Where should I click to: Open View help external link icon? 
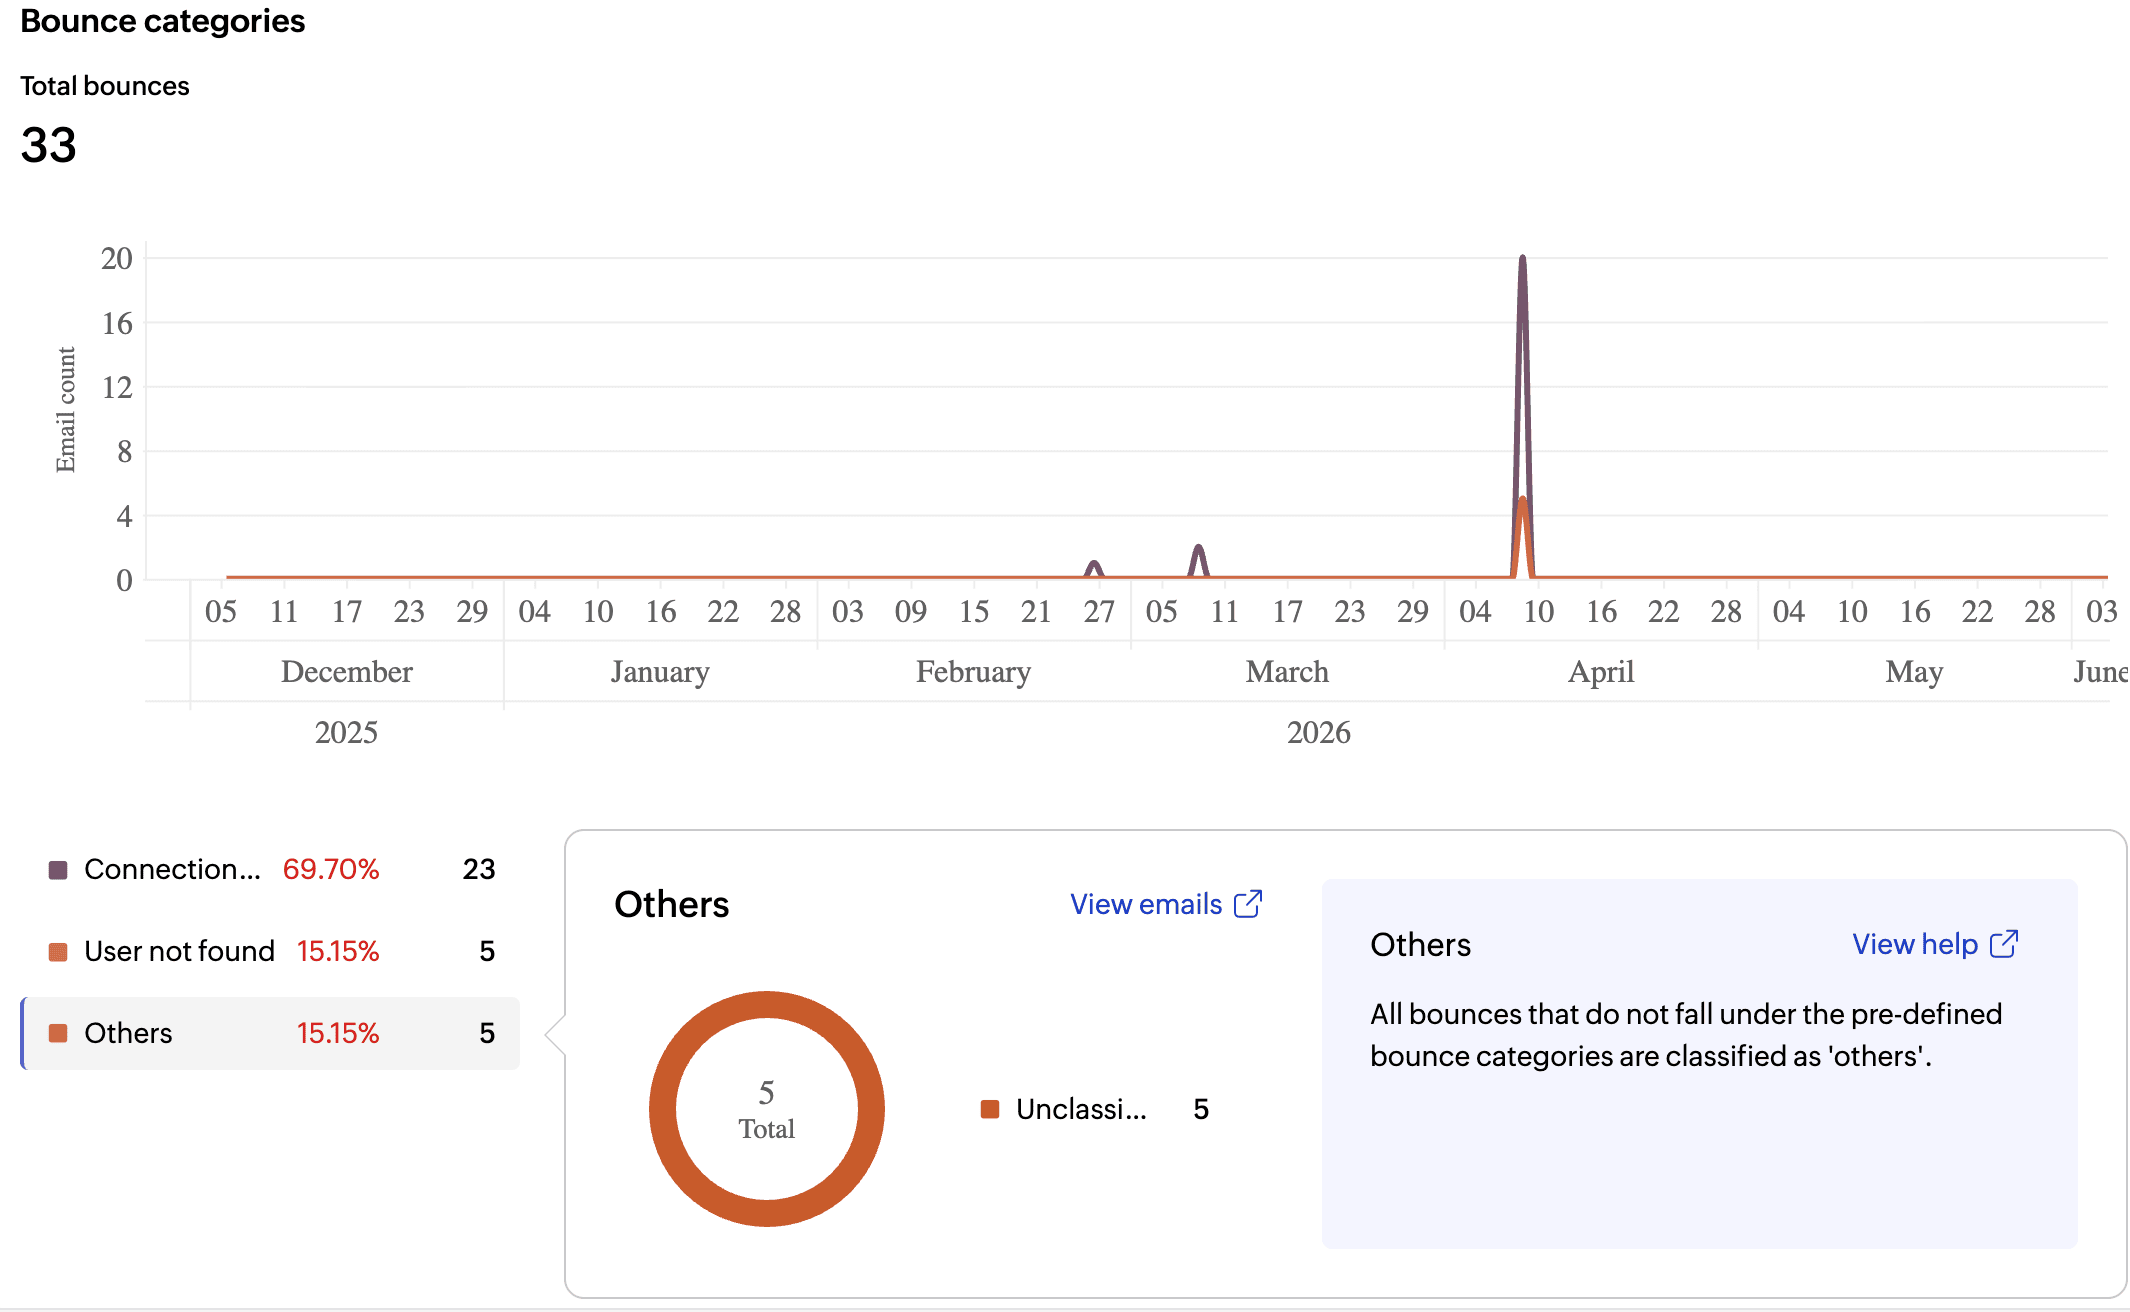(2004, 944)
